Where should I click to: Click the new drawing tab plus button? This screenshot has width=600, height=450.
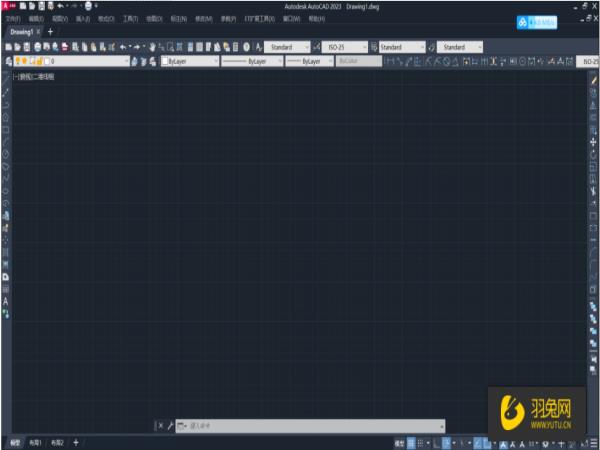50,32
